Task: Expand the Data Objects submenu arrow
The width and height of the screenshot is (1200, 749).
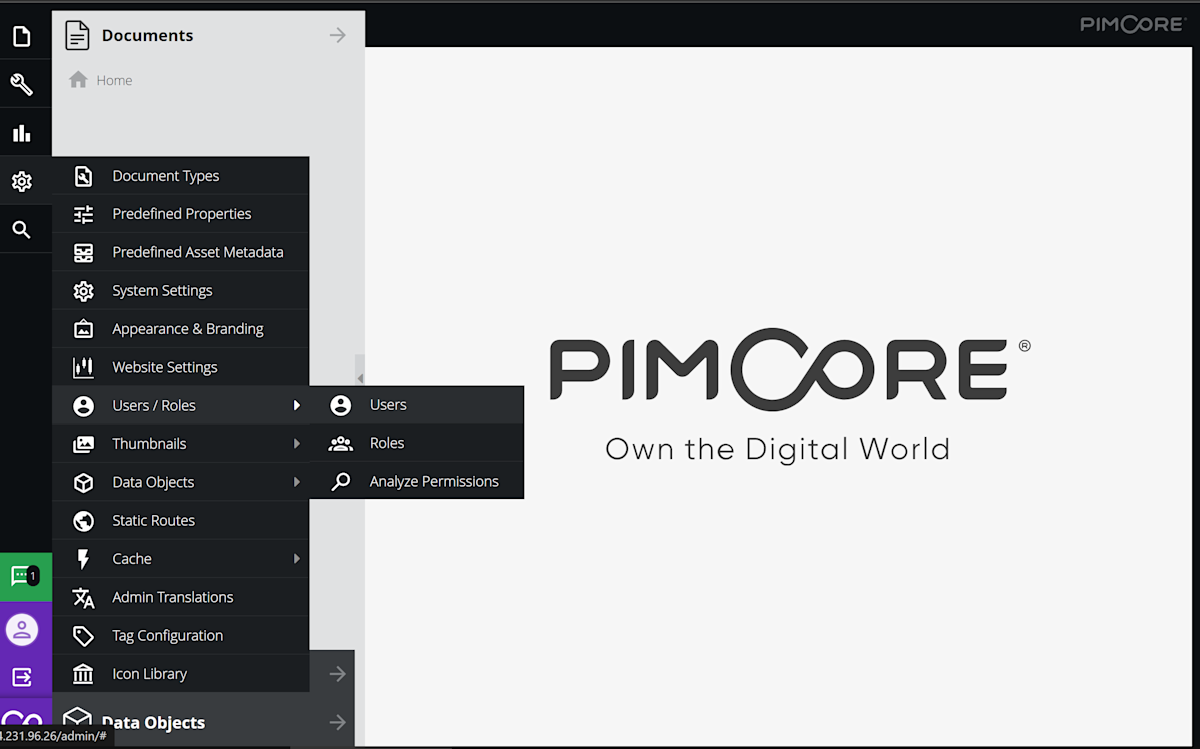Action: coord(296,482)
